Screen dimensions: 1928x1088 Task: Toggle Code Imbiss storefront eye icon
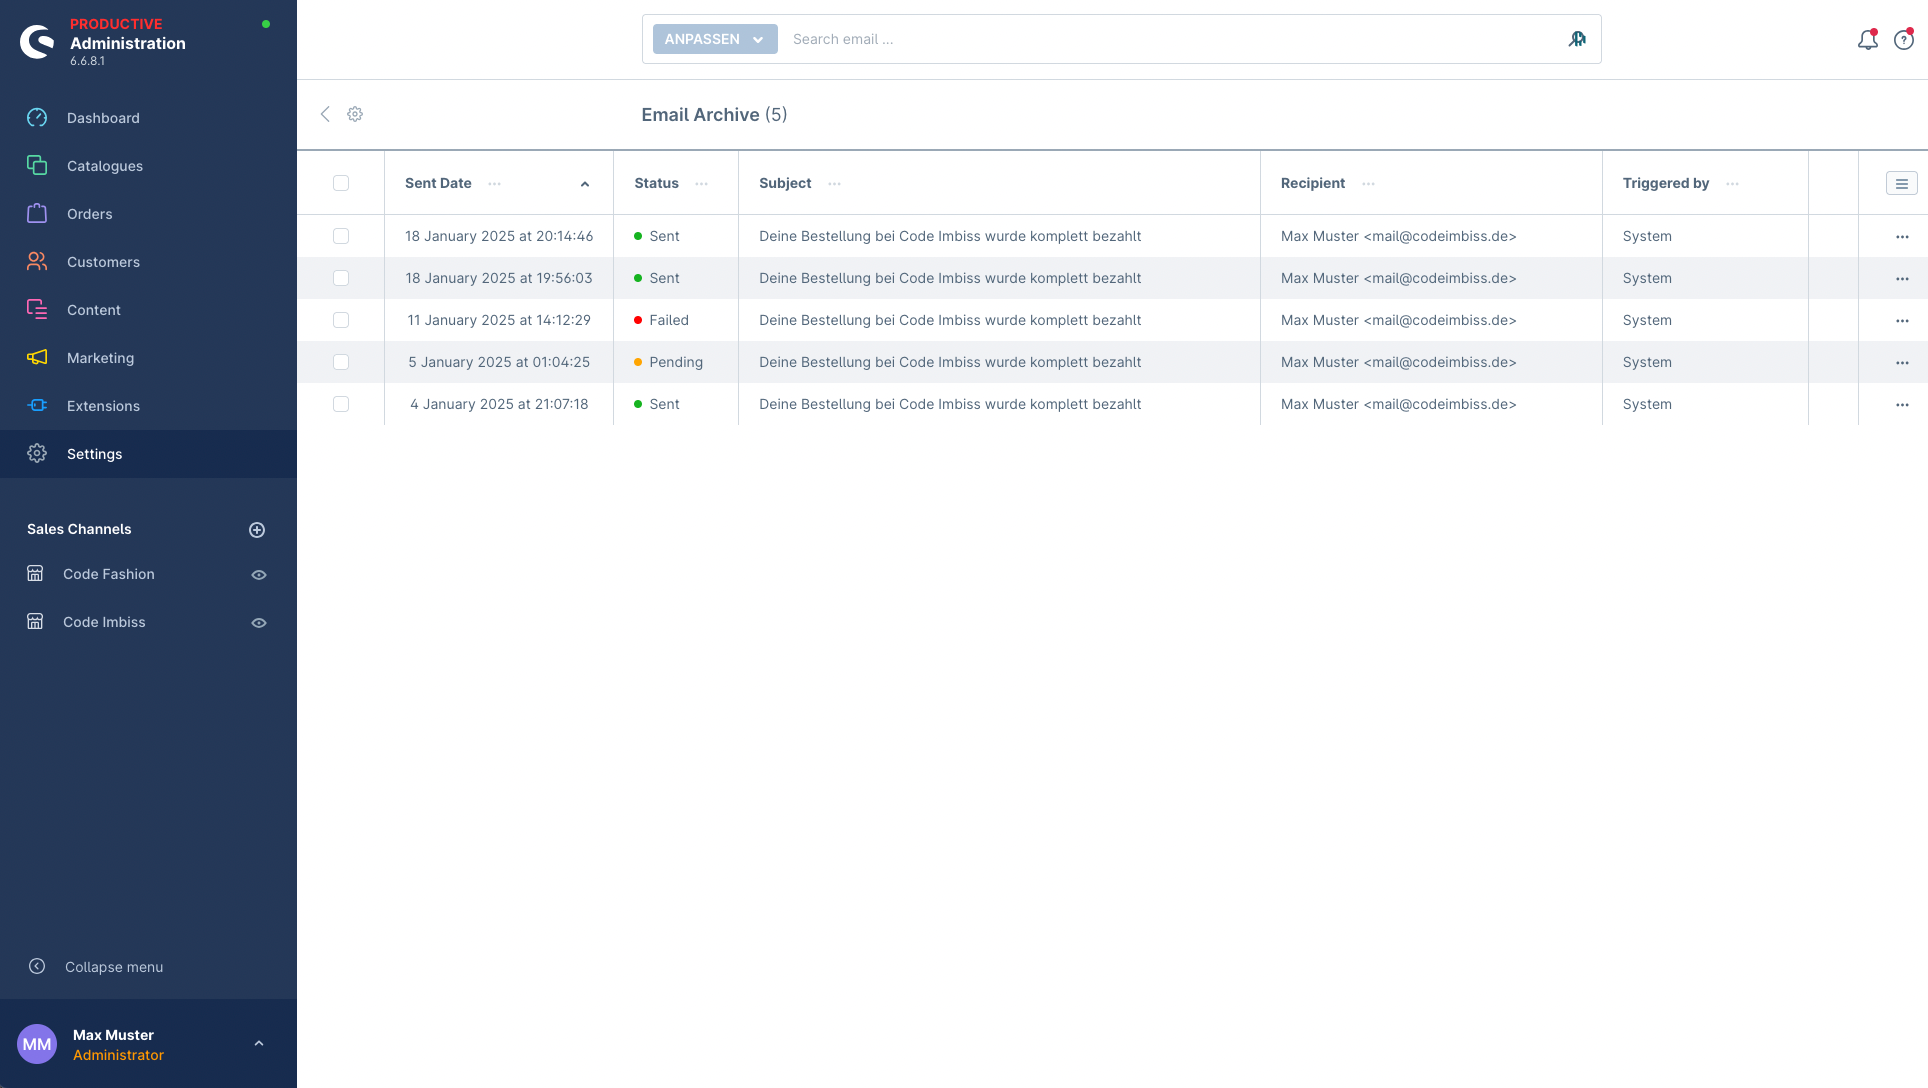259,623
